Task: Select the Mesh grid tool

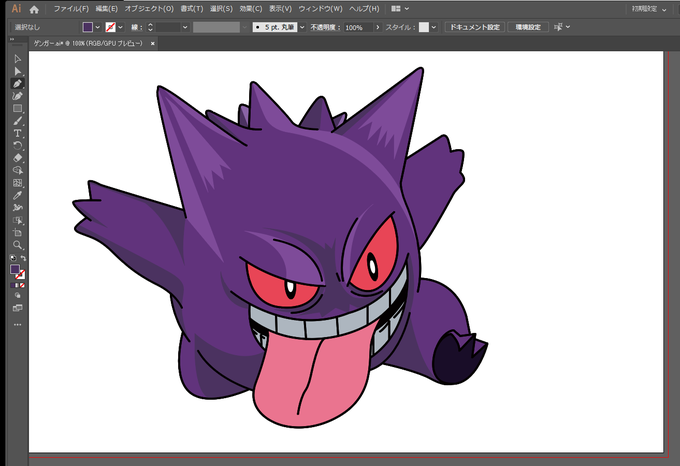Action: pos(17,183)
